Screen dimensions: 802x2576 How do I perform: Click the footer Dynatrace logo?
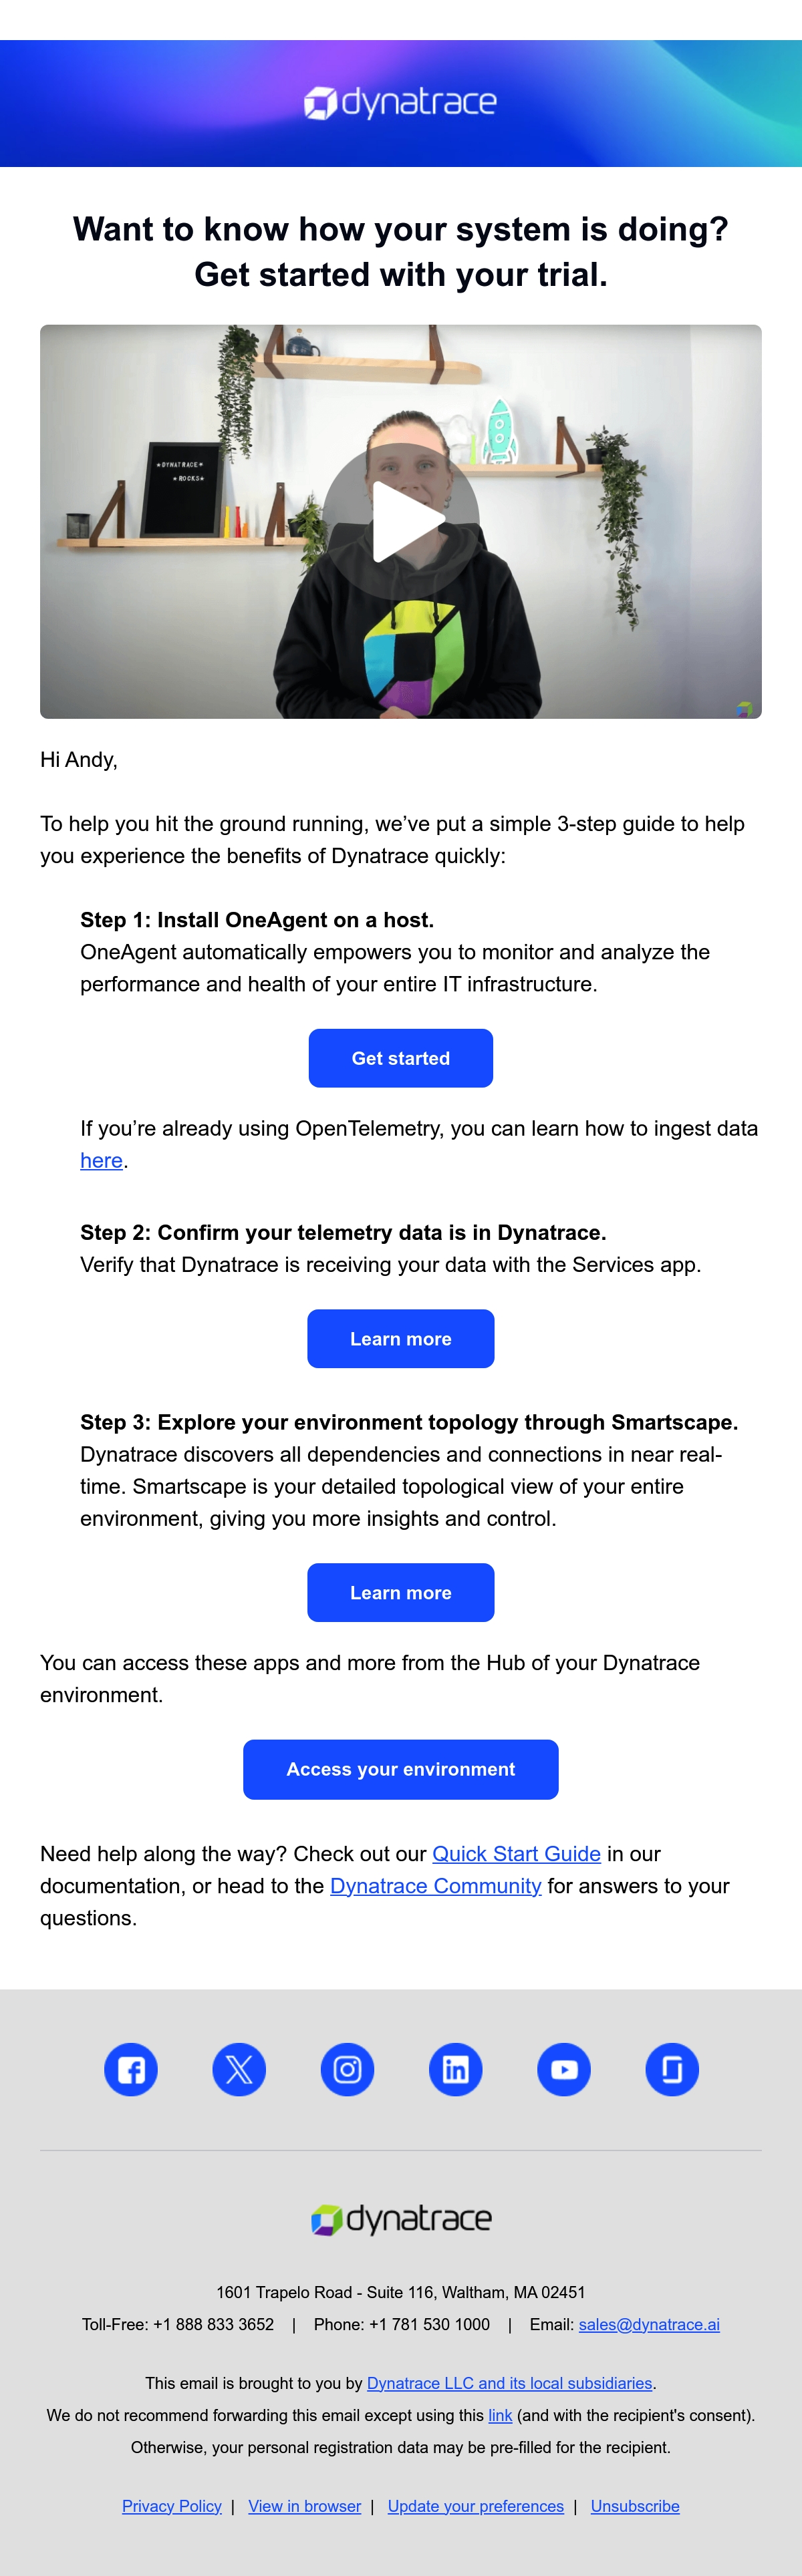401,2219
